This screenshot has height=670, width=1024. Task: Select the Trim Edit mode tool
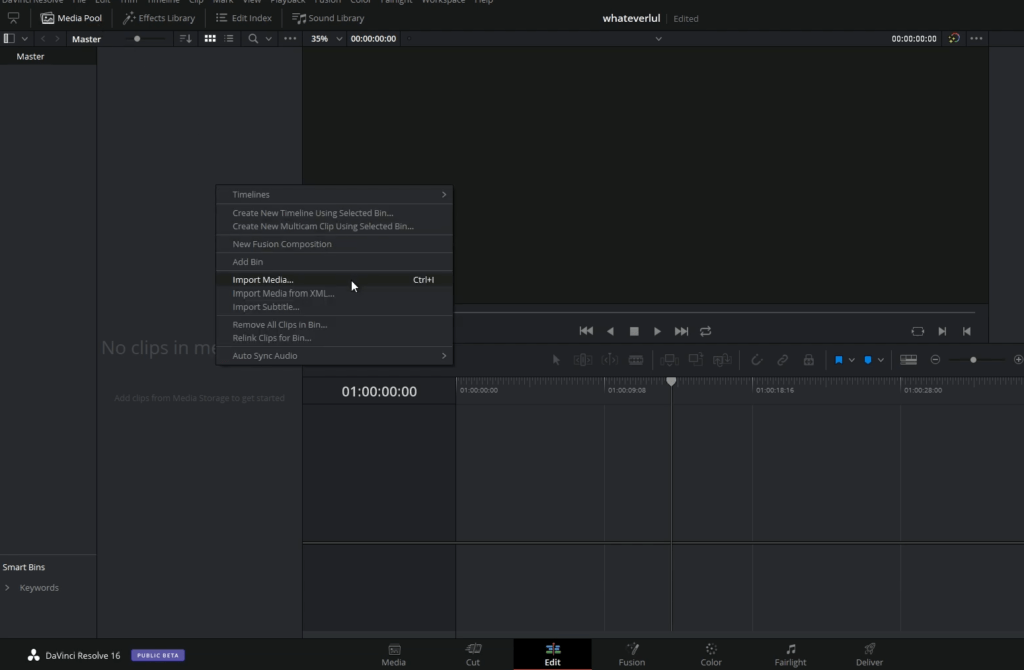pyautogui.click(x=583, y=360)
